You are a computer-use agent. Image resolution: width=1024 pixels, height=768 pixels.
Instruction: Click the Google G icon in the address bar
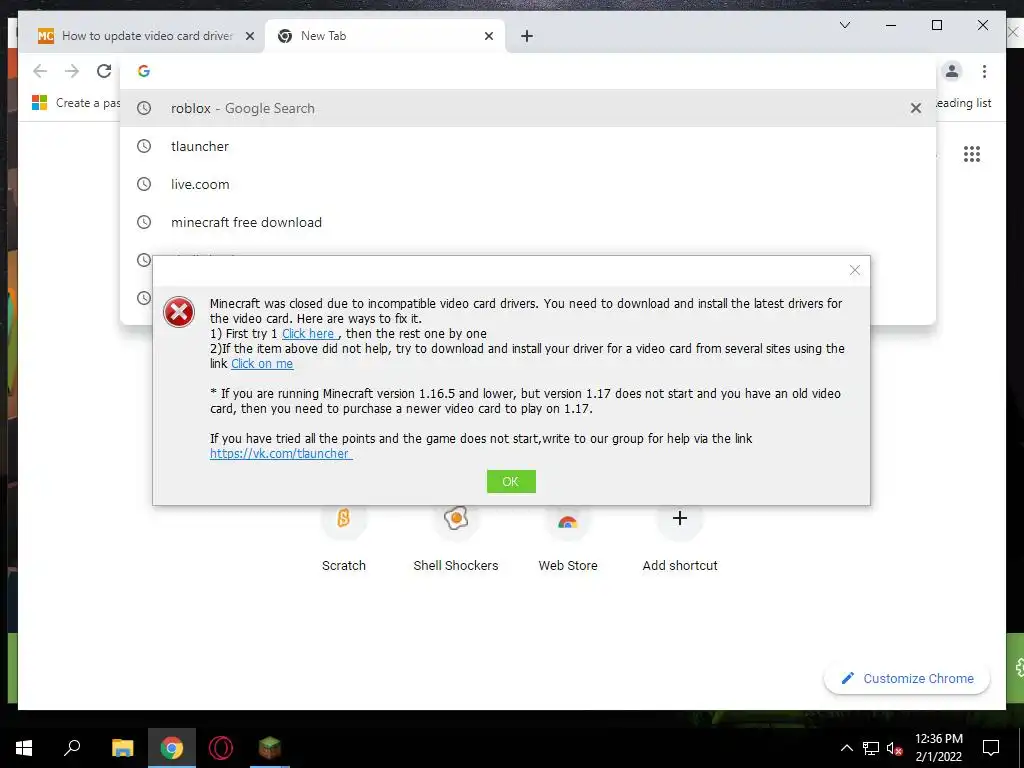tap(144, 71)
